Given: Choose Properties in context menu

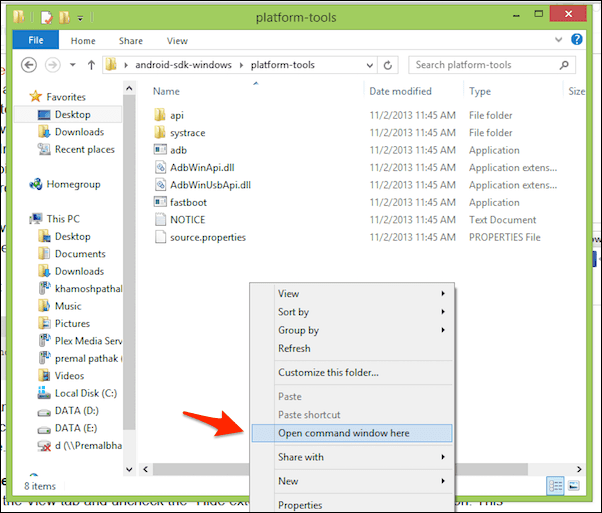Looking at the screenshot, I should (352, 505).
